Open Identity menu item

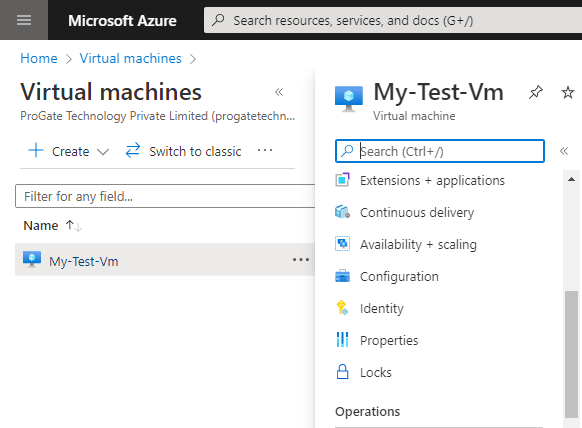coord(382,308)
